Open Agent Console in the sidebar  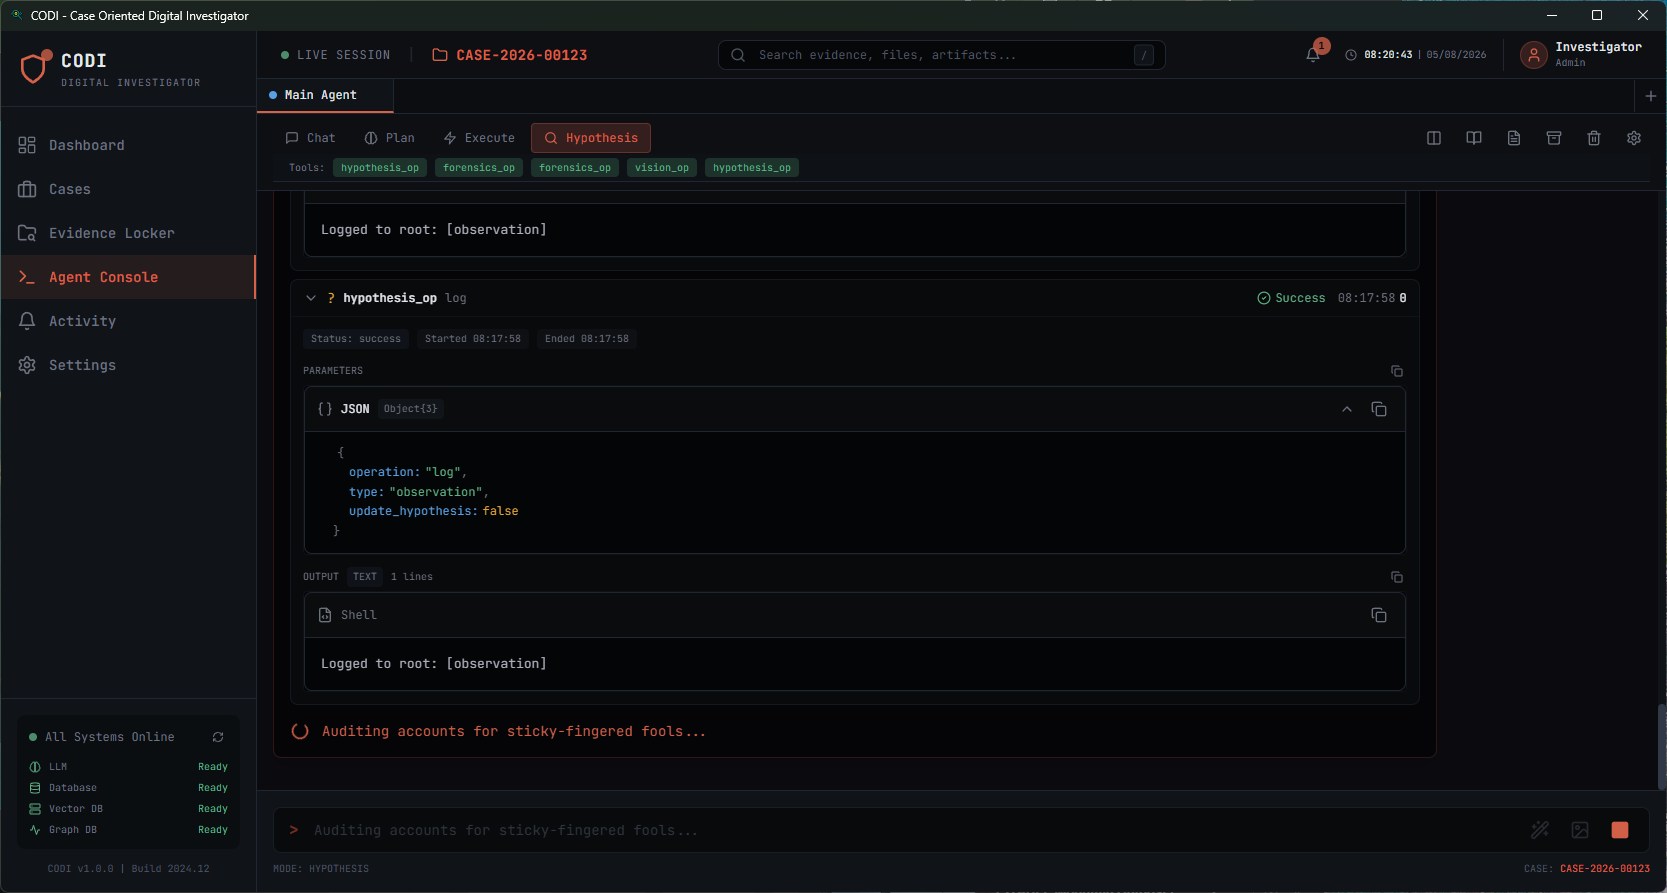[128, 277]
